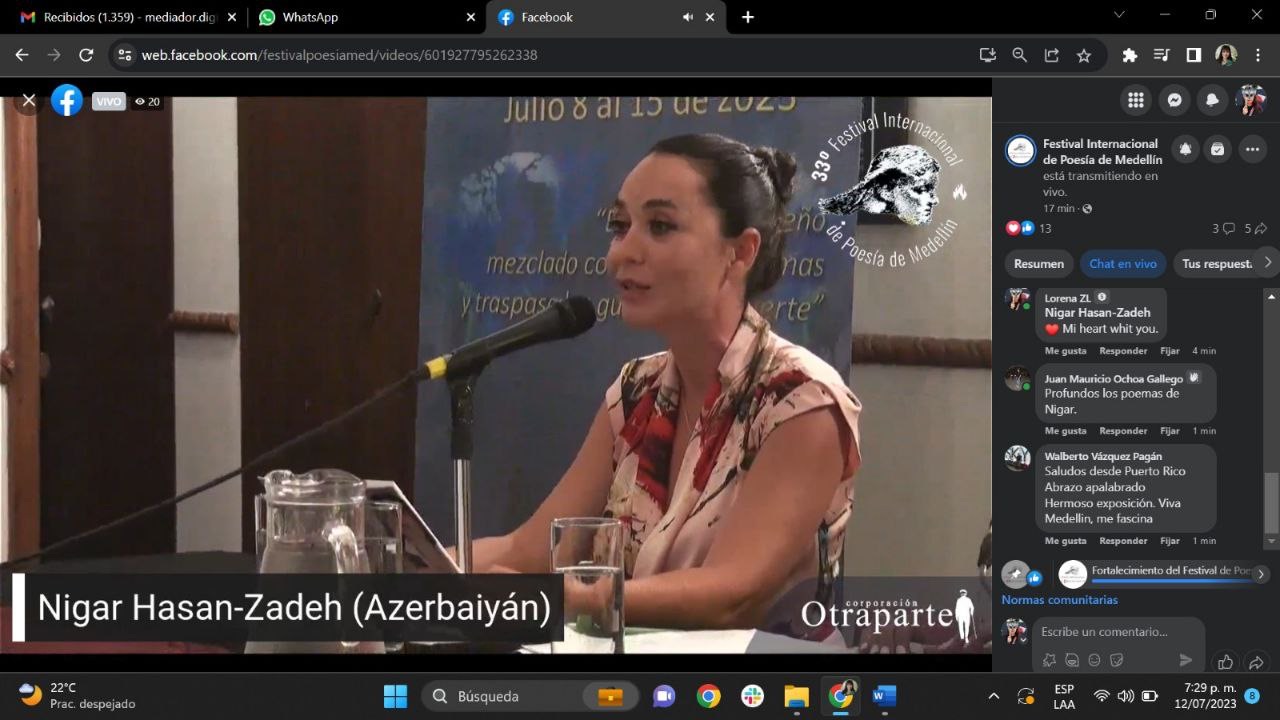Bookmark this page with the star icon
This screenshot has width=1280, height=720.
(1084, 55)
